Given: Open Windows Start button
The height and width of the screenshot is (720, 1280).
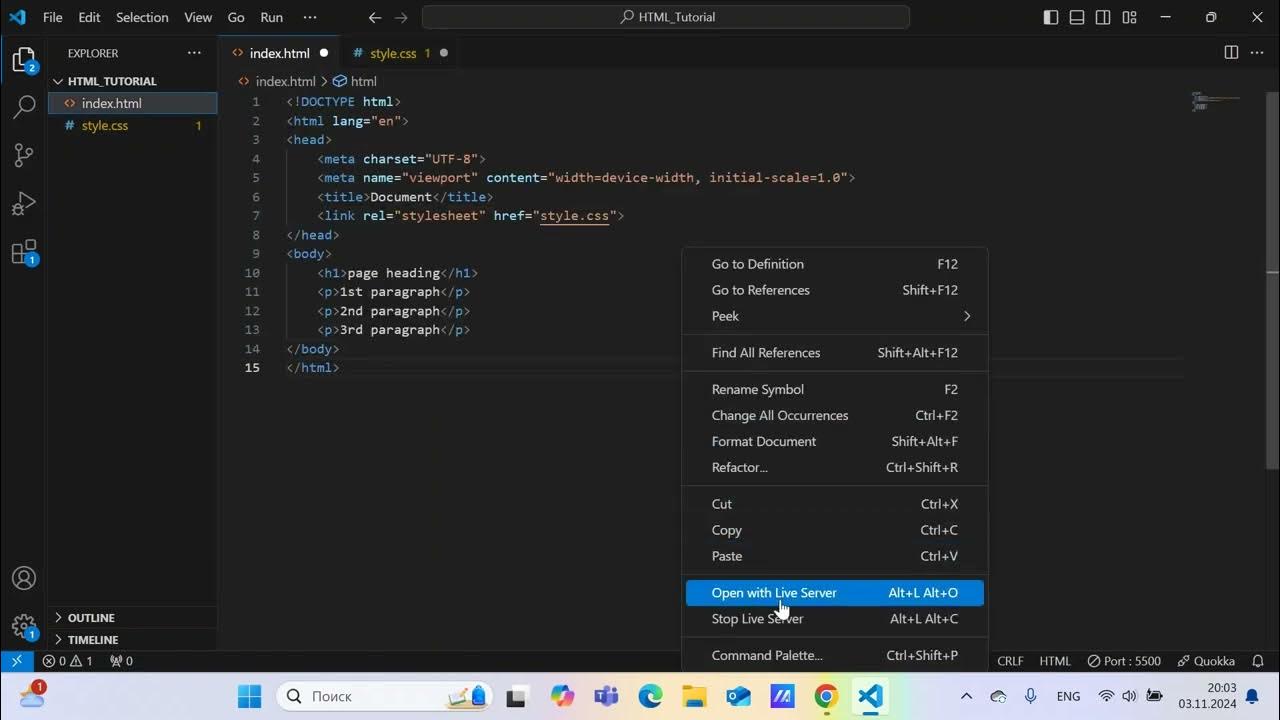Looking at the screenshot, I should tap(250, 696).
